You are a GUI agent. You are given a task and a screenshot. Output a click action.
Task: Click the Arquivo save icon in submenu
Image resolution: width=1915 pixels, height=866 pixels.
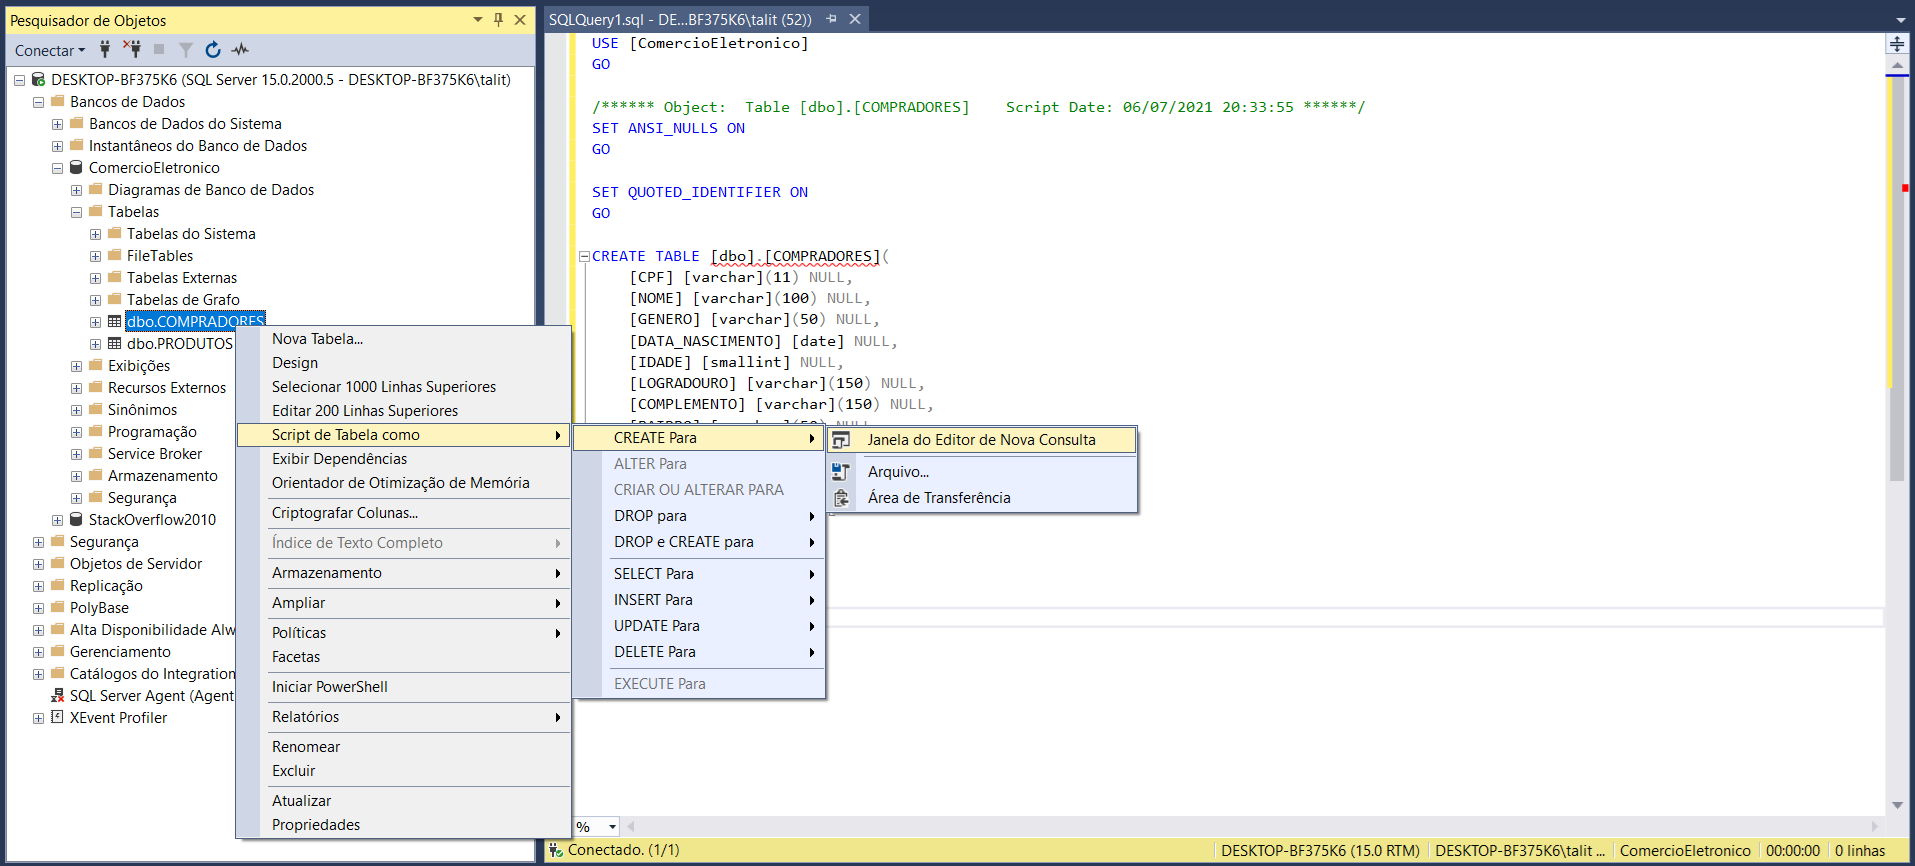point(841,472)
